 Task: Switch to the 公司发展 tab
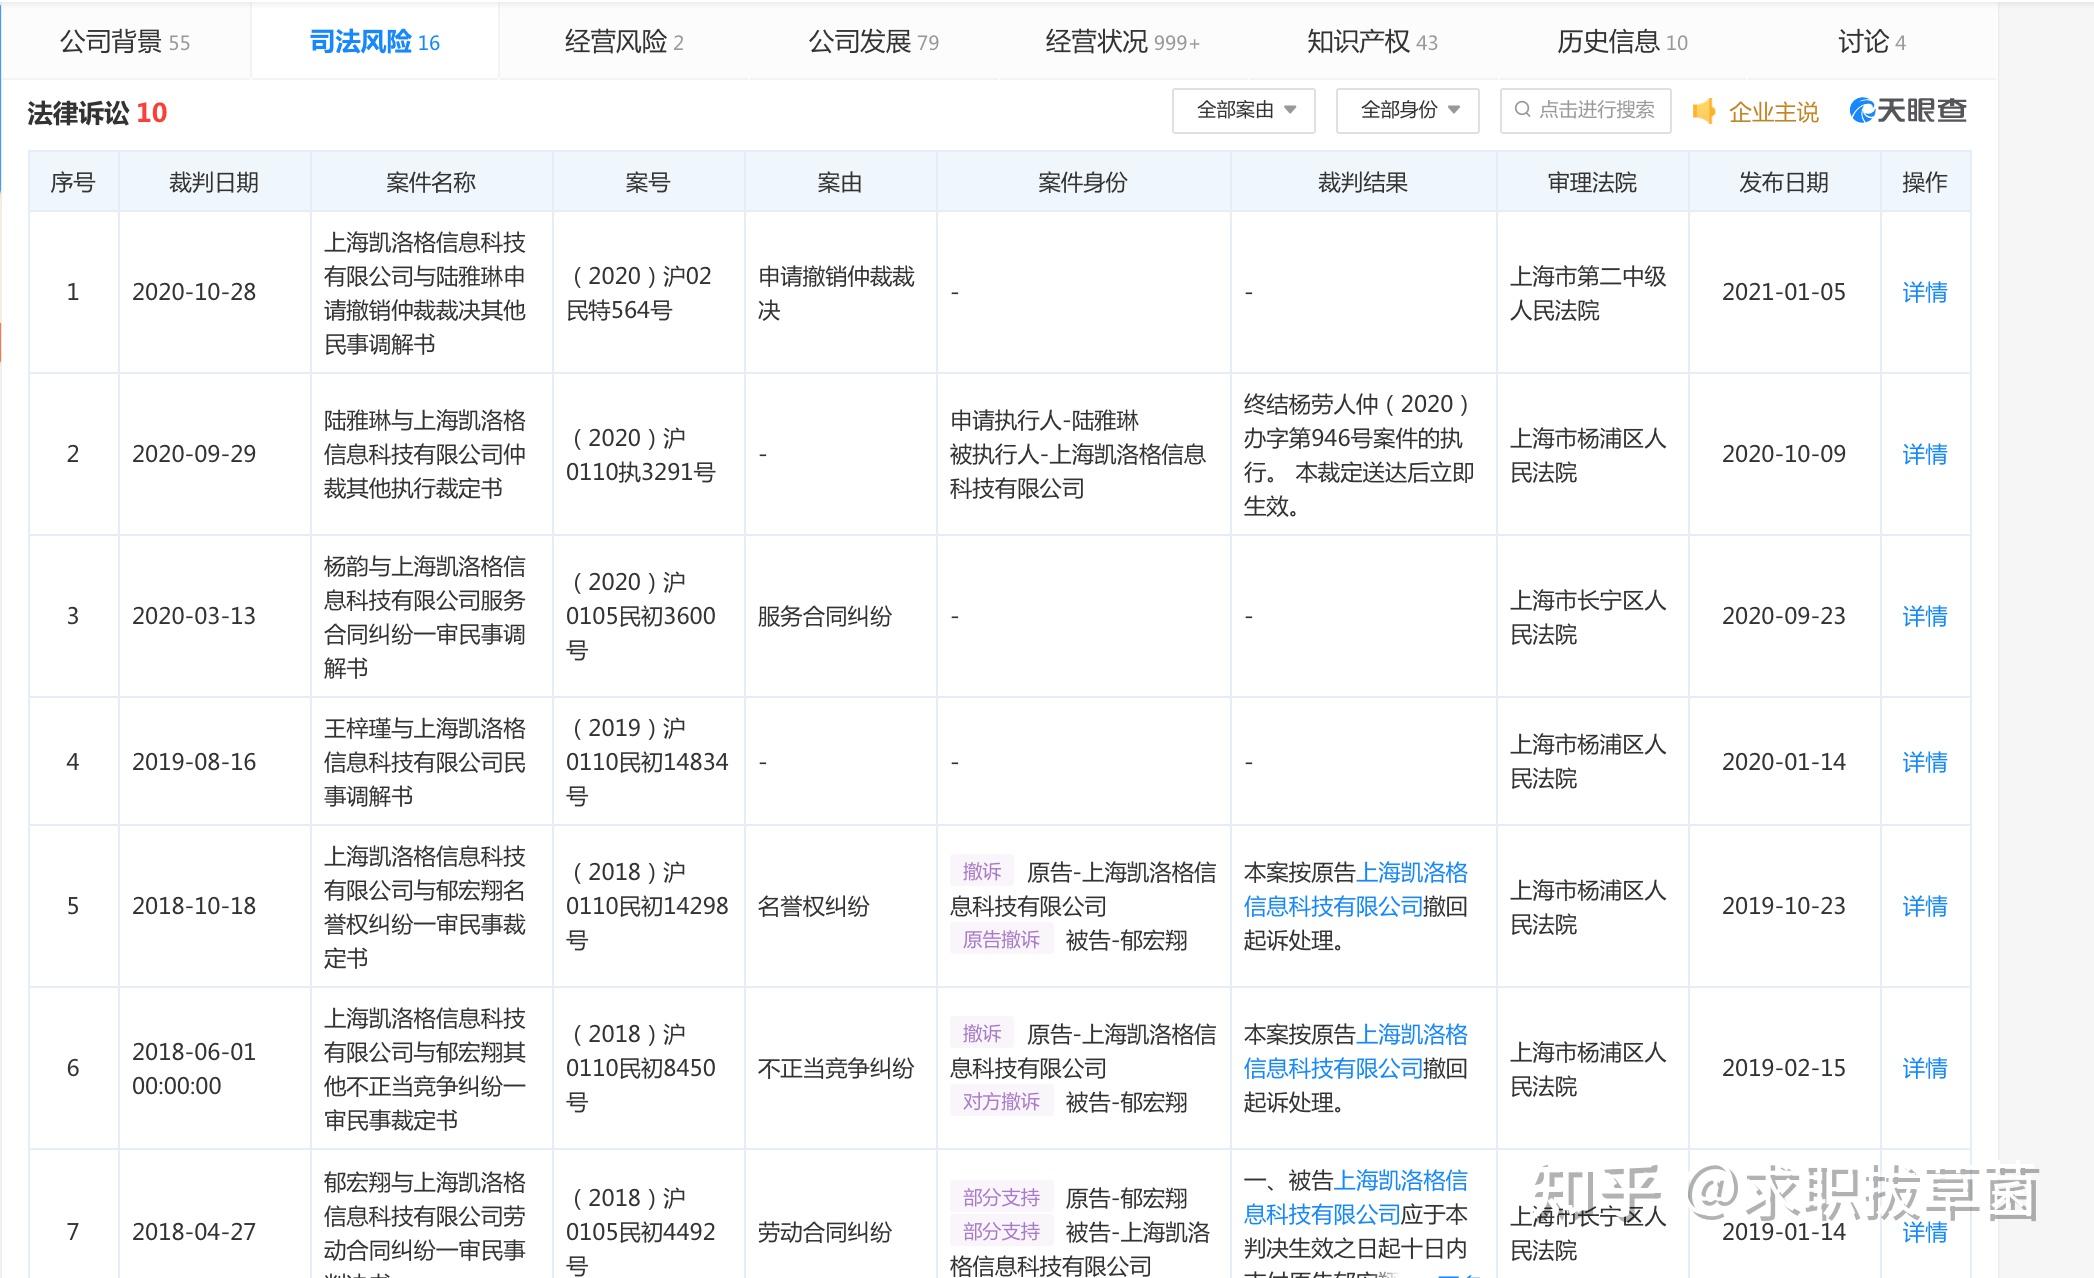click(873, 42)
